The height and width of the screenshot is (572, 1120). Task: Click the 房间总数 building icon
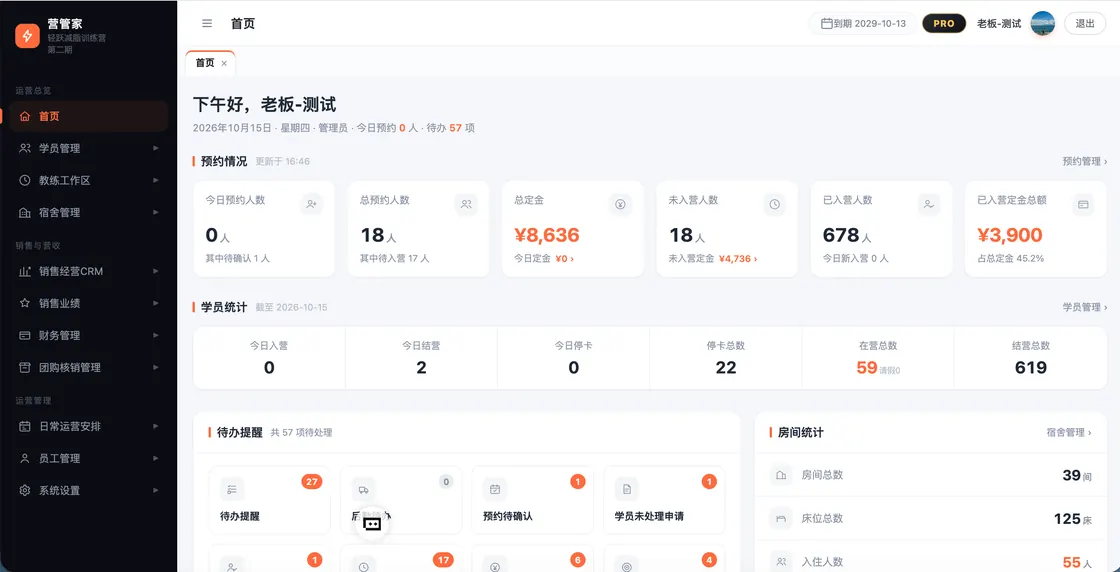click(x=781, y=475)
